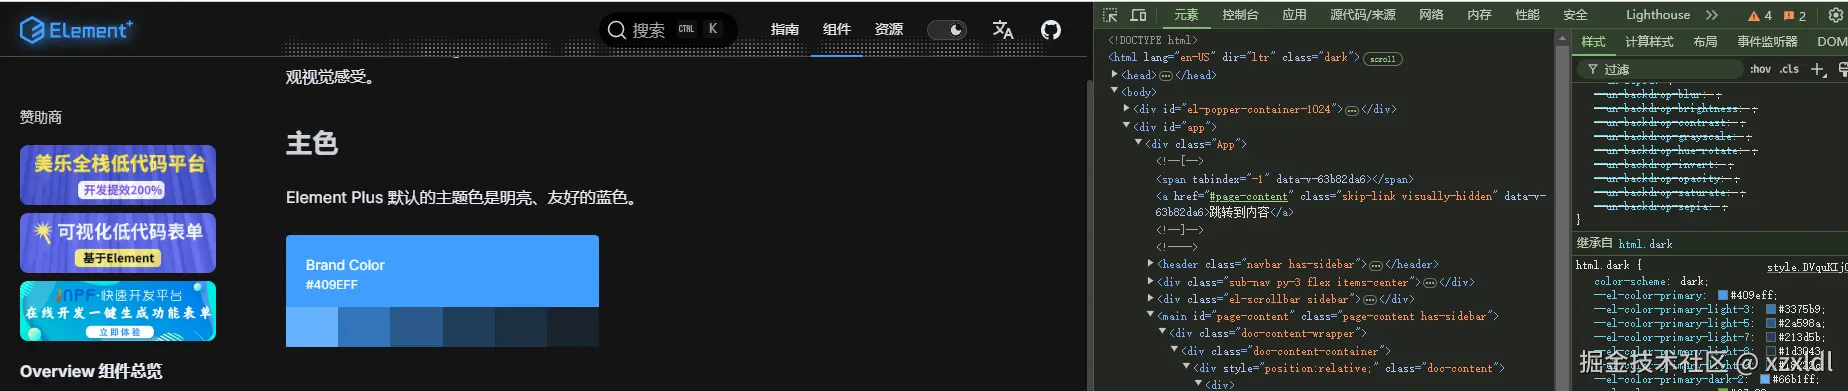This screenshot has height=391, width=1848.
Task: Open the warnings counter showing 4
Action: pos(1760,16)
